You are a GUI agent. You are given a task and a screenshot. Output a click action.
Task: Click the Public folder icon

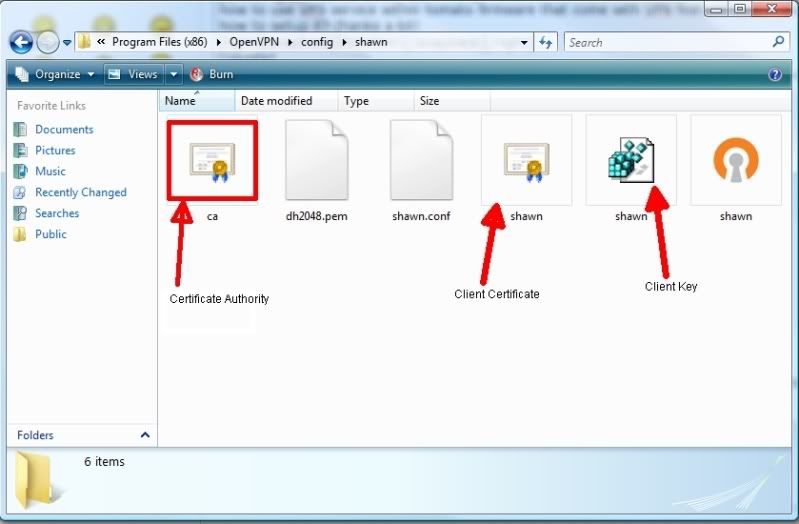click(20, 234)
